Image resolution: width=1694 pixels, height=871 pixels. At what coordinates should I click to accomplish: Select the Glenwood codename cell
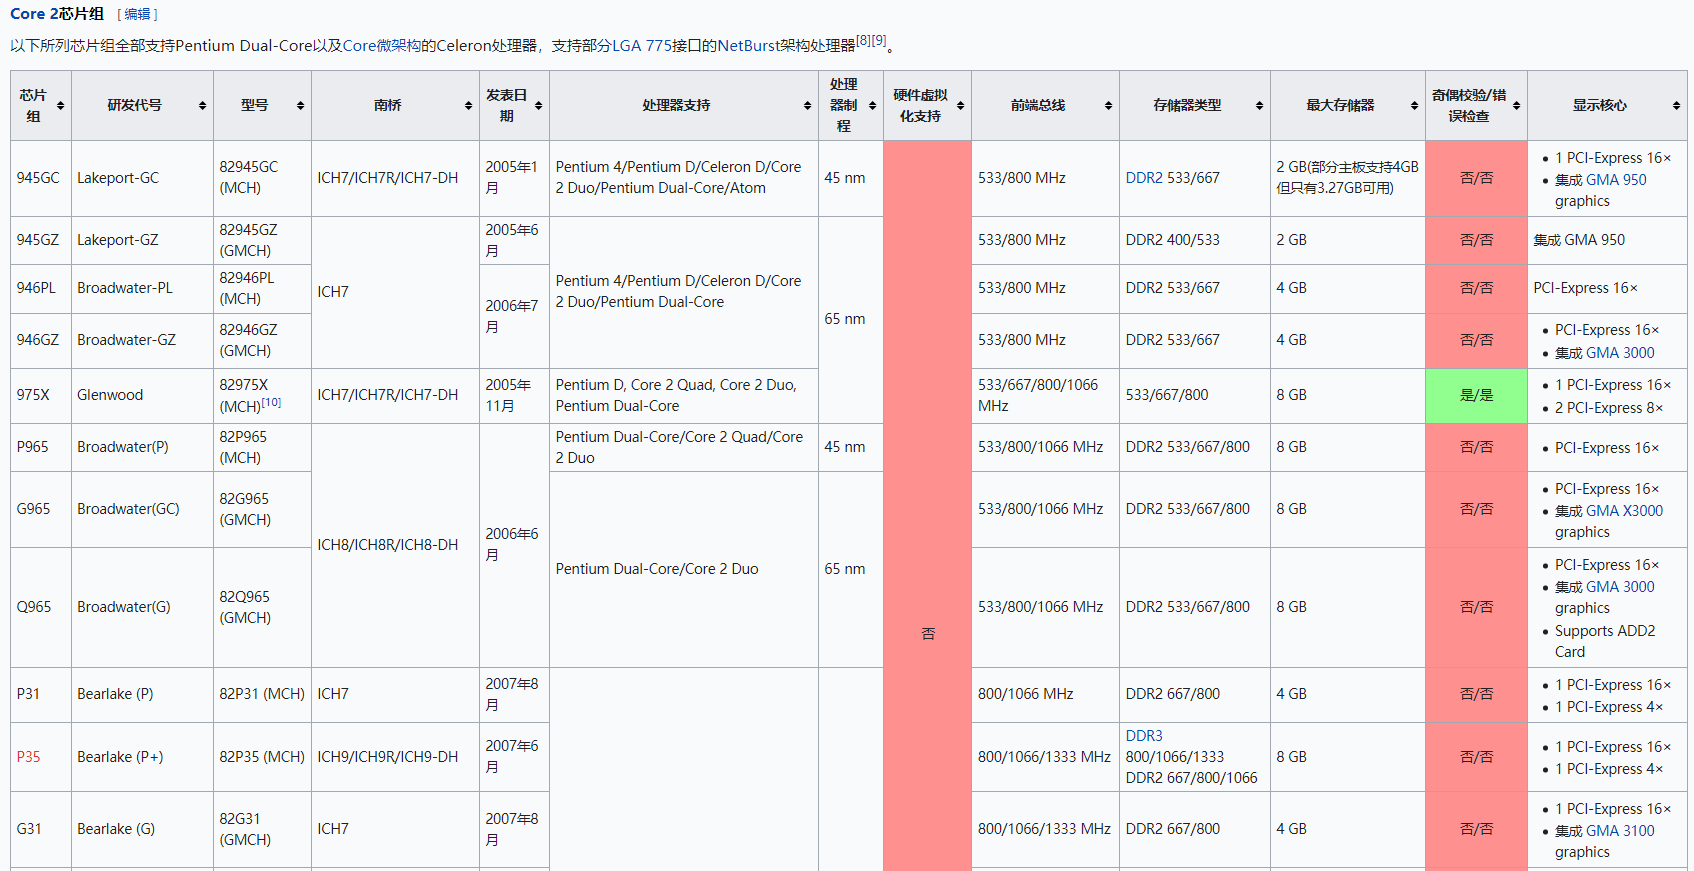click(x=142, y=395)
